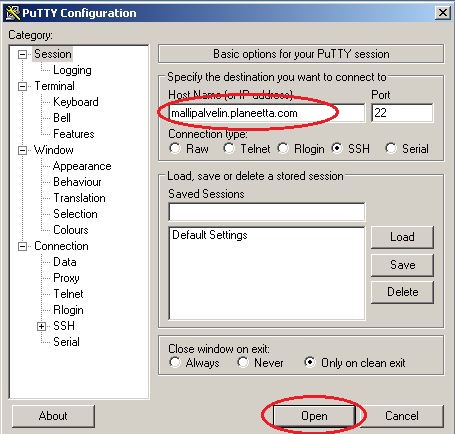Collapse the Connection category node
Image resolution: width=455 pixels, height=434 pixels.
click(x=22, y=246)
